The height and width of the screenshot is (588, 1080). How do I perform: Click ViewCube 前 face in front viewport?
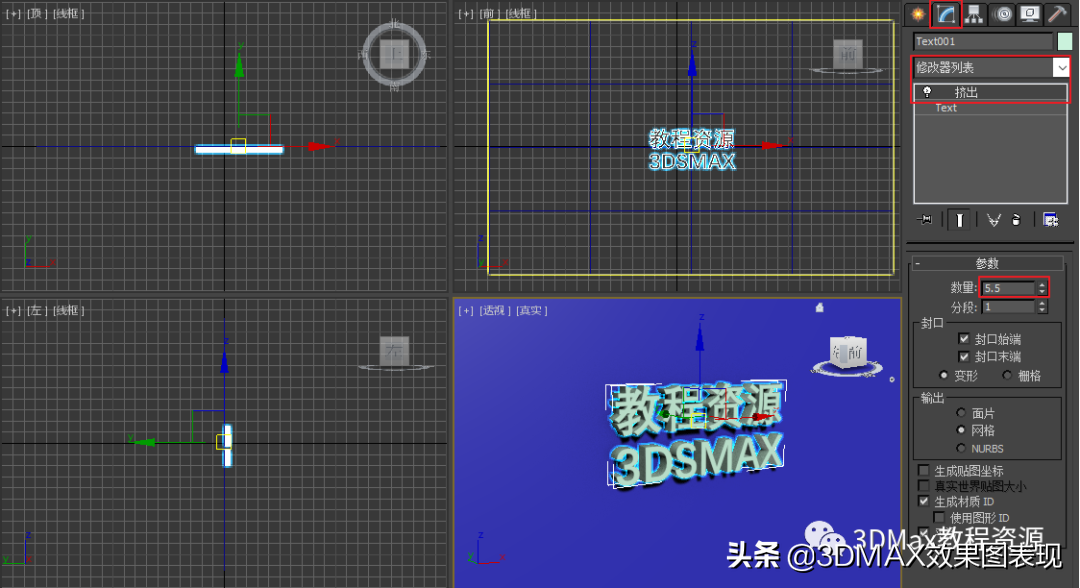(848, 54)
